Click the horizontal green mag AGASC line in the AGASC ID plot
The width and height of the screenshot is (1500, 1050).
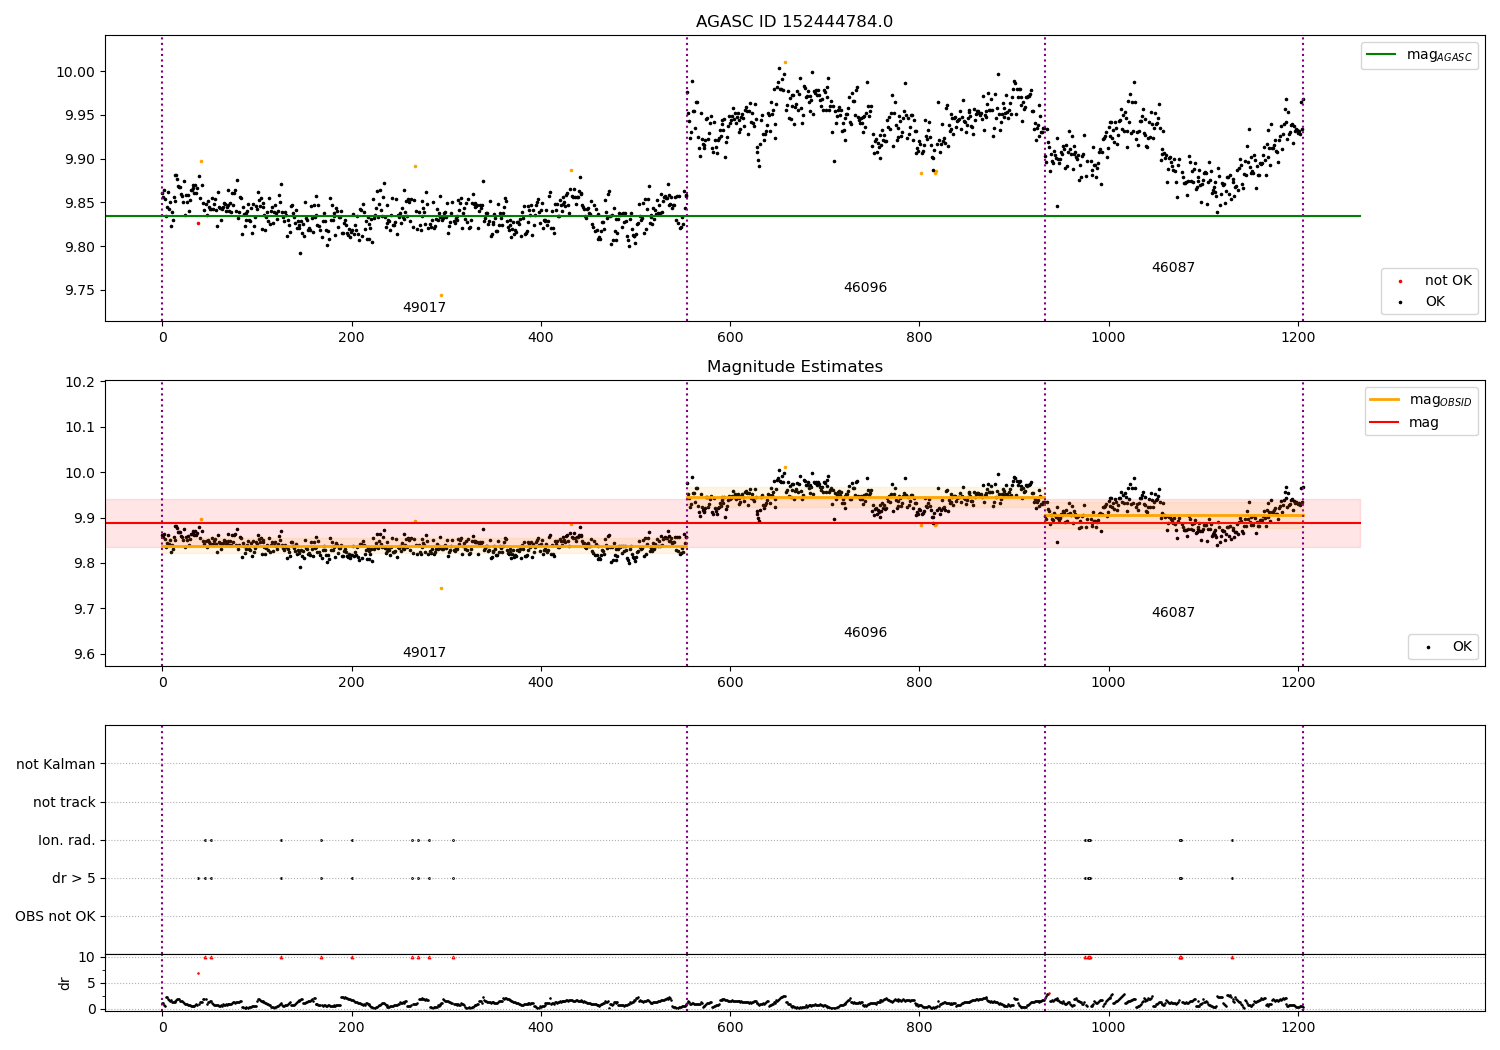pyautogui.click(x=732, y=216)
